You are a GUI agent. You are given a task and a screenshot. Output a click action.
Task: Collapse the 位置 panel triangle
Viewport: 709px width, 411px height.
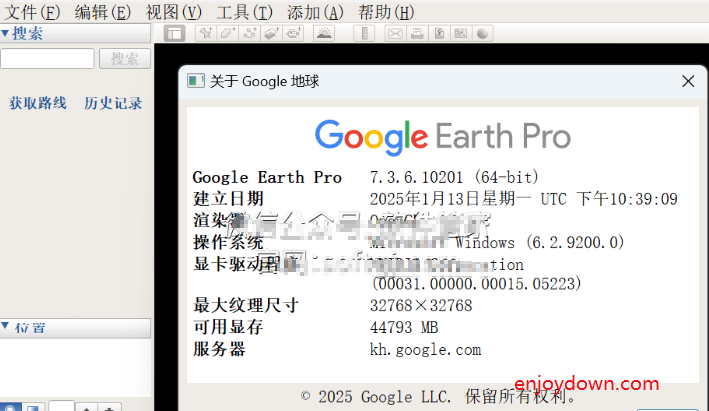pyautogui.click(x=5, y=326)
